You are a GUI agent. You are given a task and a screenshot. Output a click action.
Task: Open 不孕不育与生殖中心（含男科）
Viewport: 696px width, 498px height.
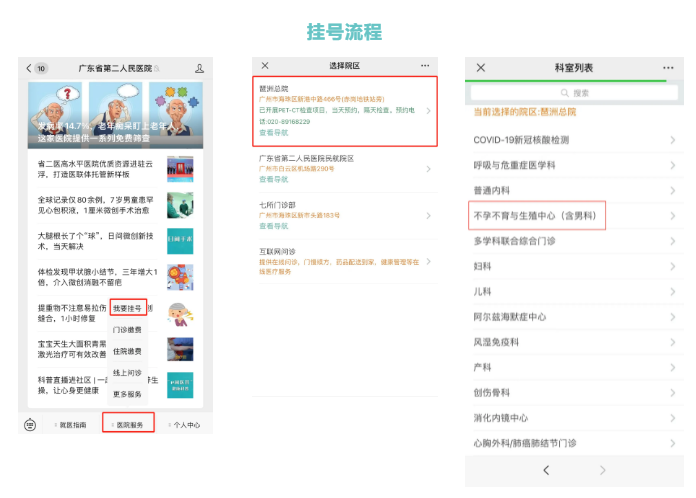[x=574, y=216]
